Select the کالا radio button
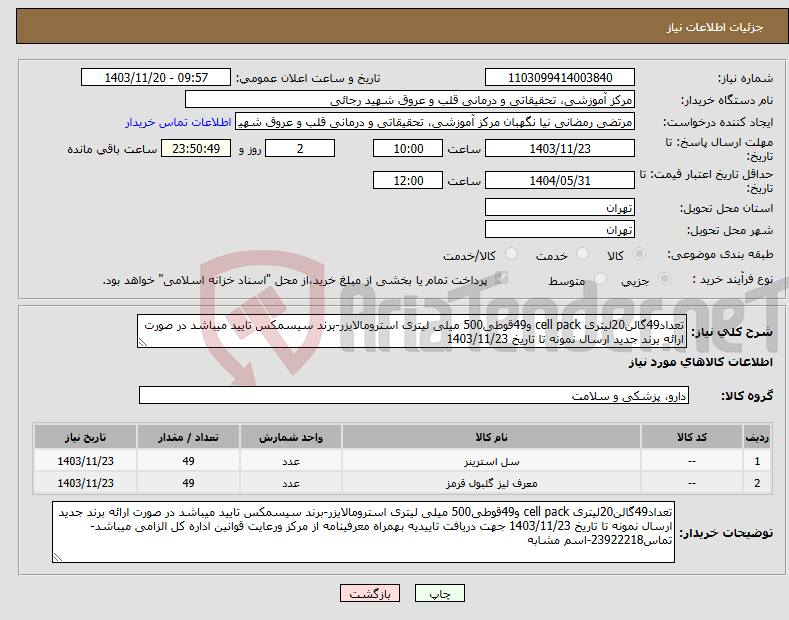The image size is (789, 620). click(x=639, y=254)
